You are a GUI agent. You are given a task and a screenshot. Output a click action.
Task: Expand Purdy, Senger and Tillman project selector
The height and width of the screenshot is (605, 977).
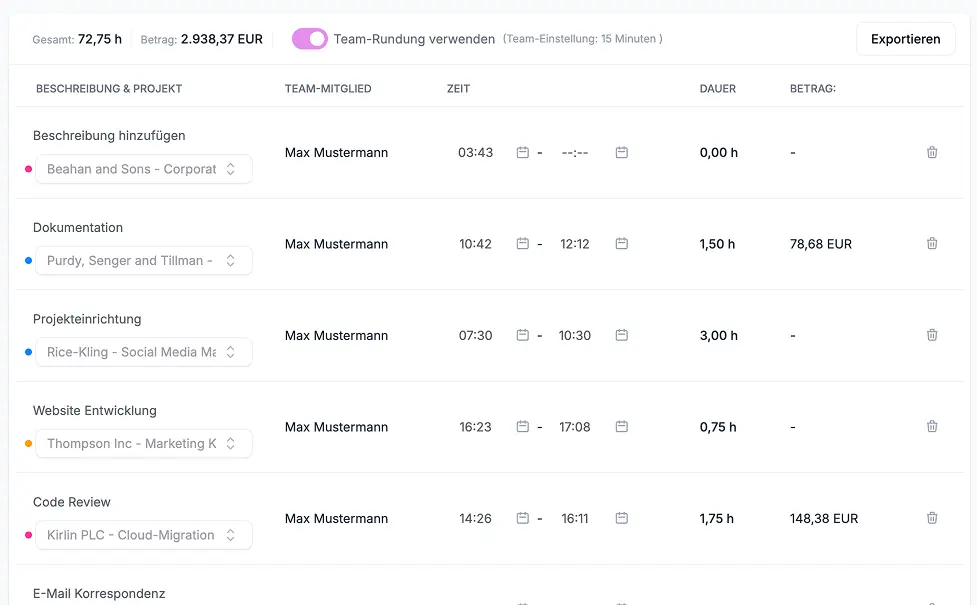point(143,261)
